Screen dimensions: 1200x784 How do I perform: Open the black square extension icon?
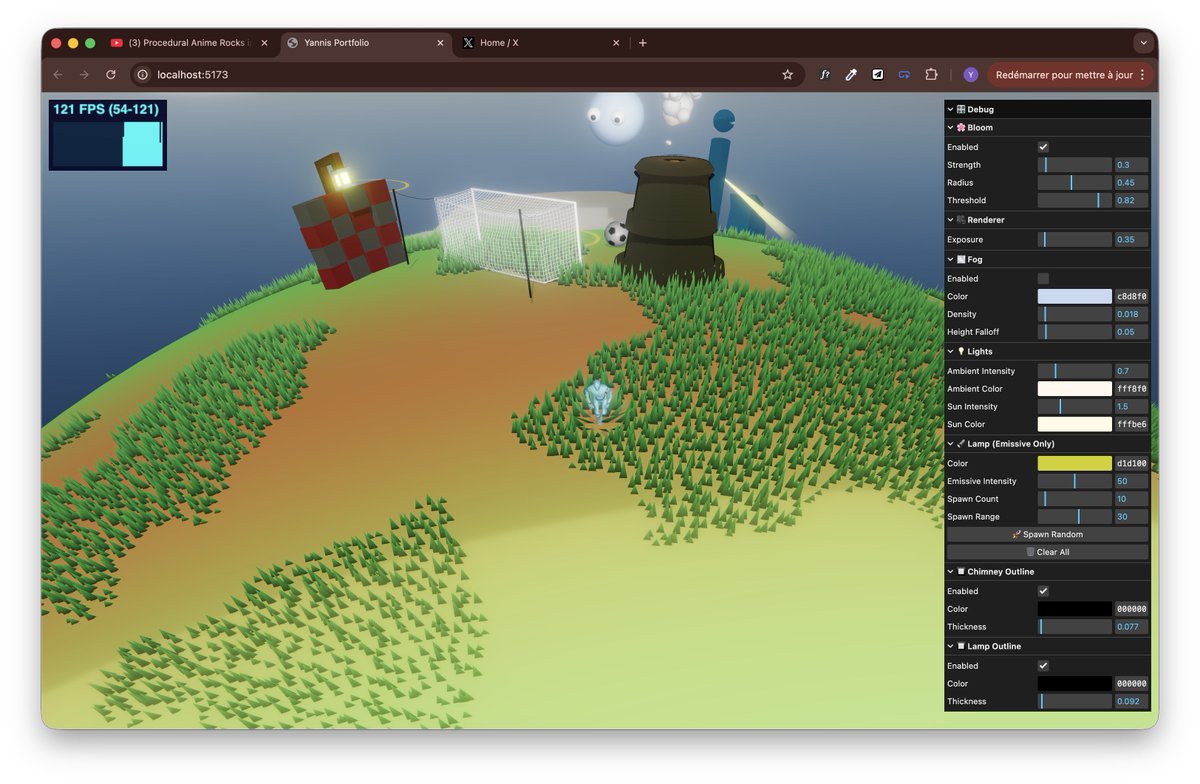(x=877, y=75)
